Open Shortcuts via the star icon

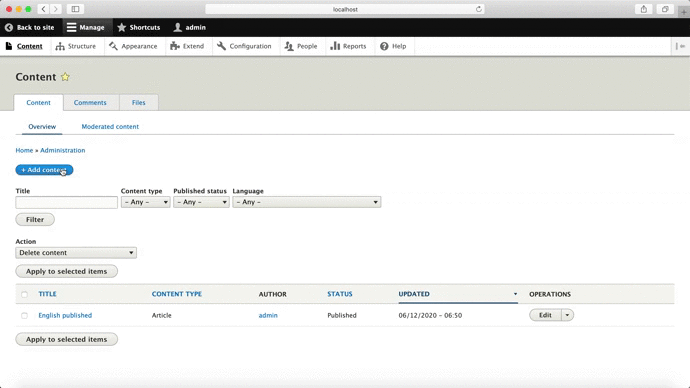pyautogui.click(x=122, y=27)
